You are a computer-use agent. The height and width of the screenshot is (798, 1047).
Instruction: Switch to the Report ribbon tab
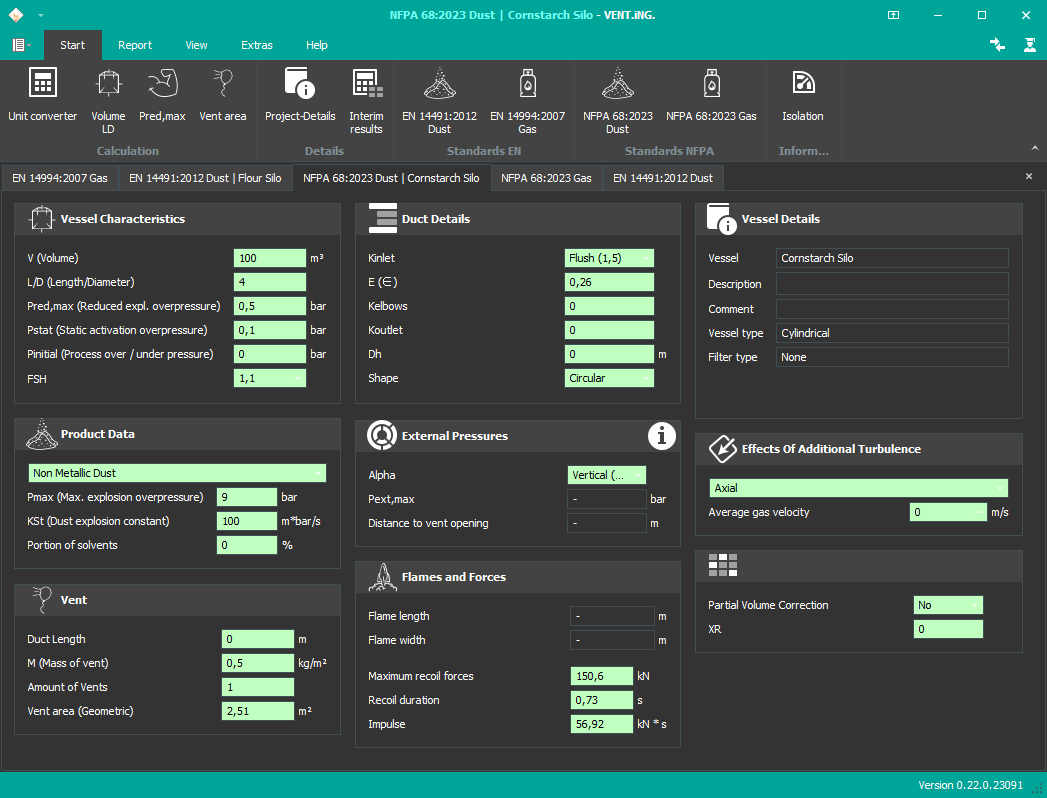(135, 45)
